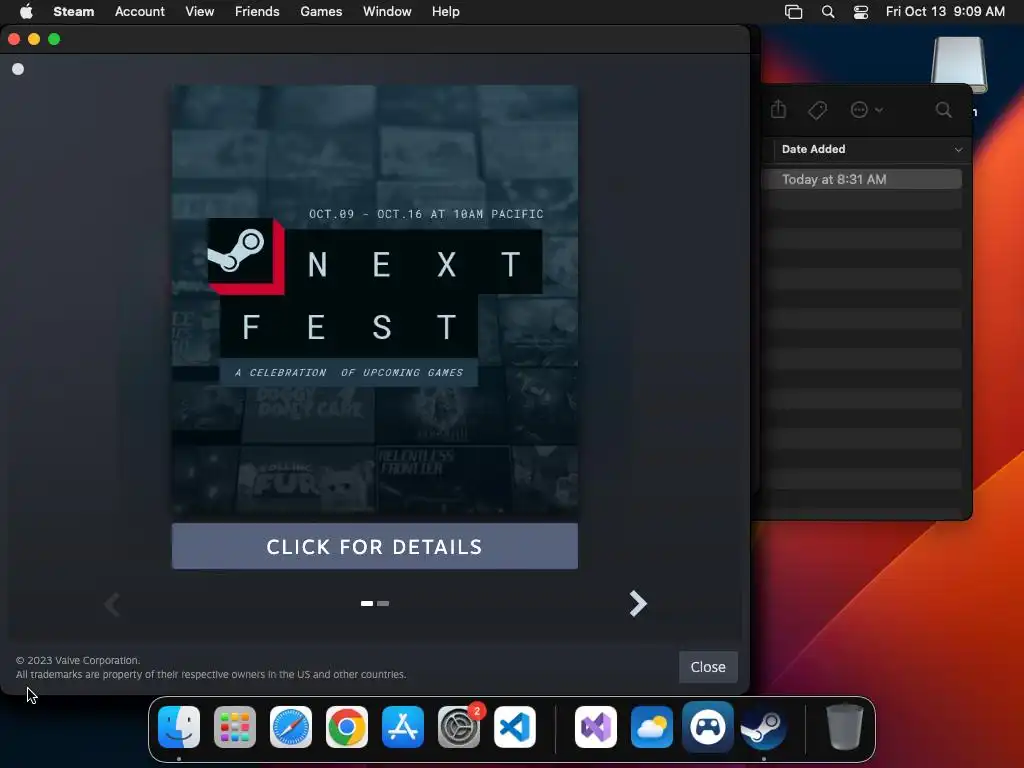The width and height of the screenshot is (1024, 768).
Task: Open the App Store from the Dock
Action: [x=403, y=727]
